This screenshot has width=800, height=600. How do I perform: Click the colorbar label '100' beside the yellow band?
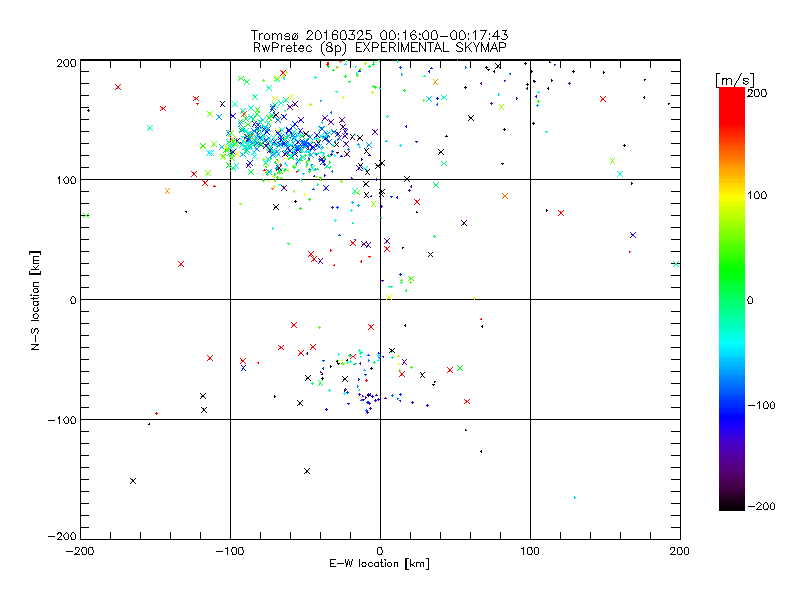tap(757, 195)
